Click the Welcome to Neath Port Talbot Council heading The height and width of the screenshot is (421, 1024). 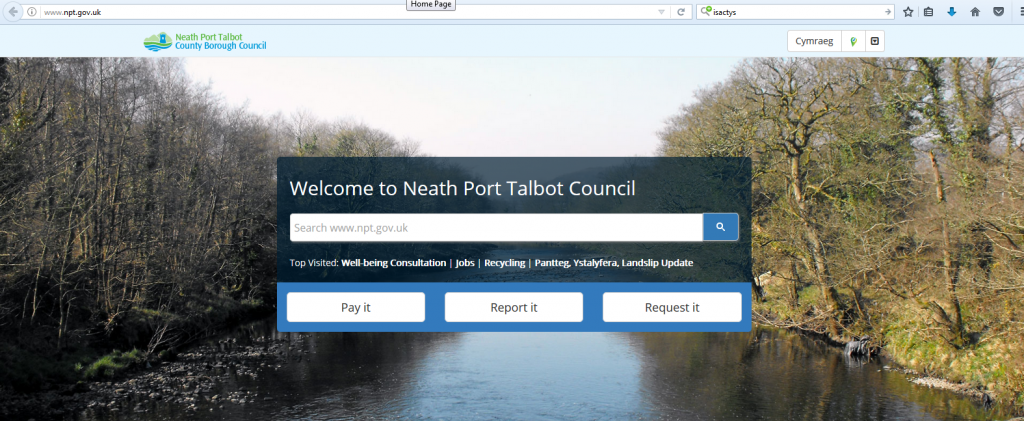(462, 189)
